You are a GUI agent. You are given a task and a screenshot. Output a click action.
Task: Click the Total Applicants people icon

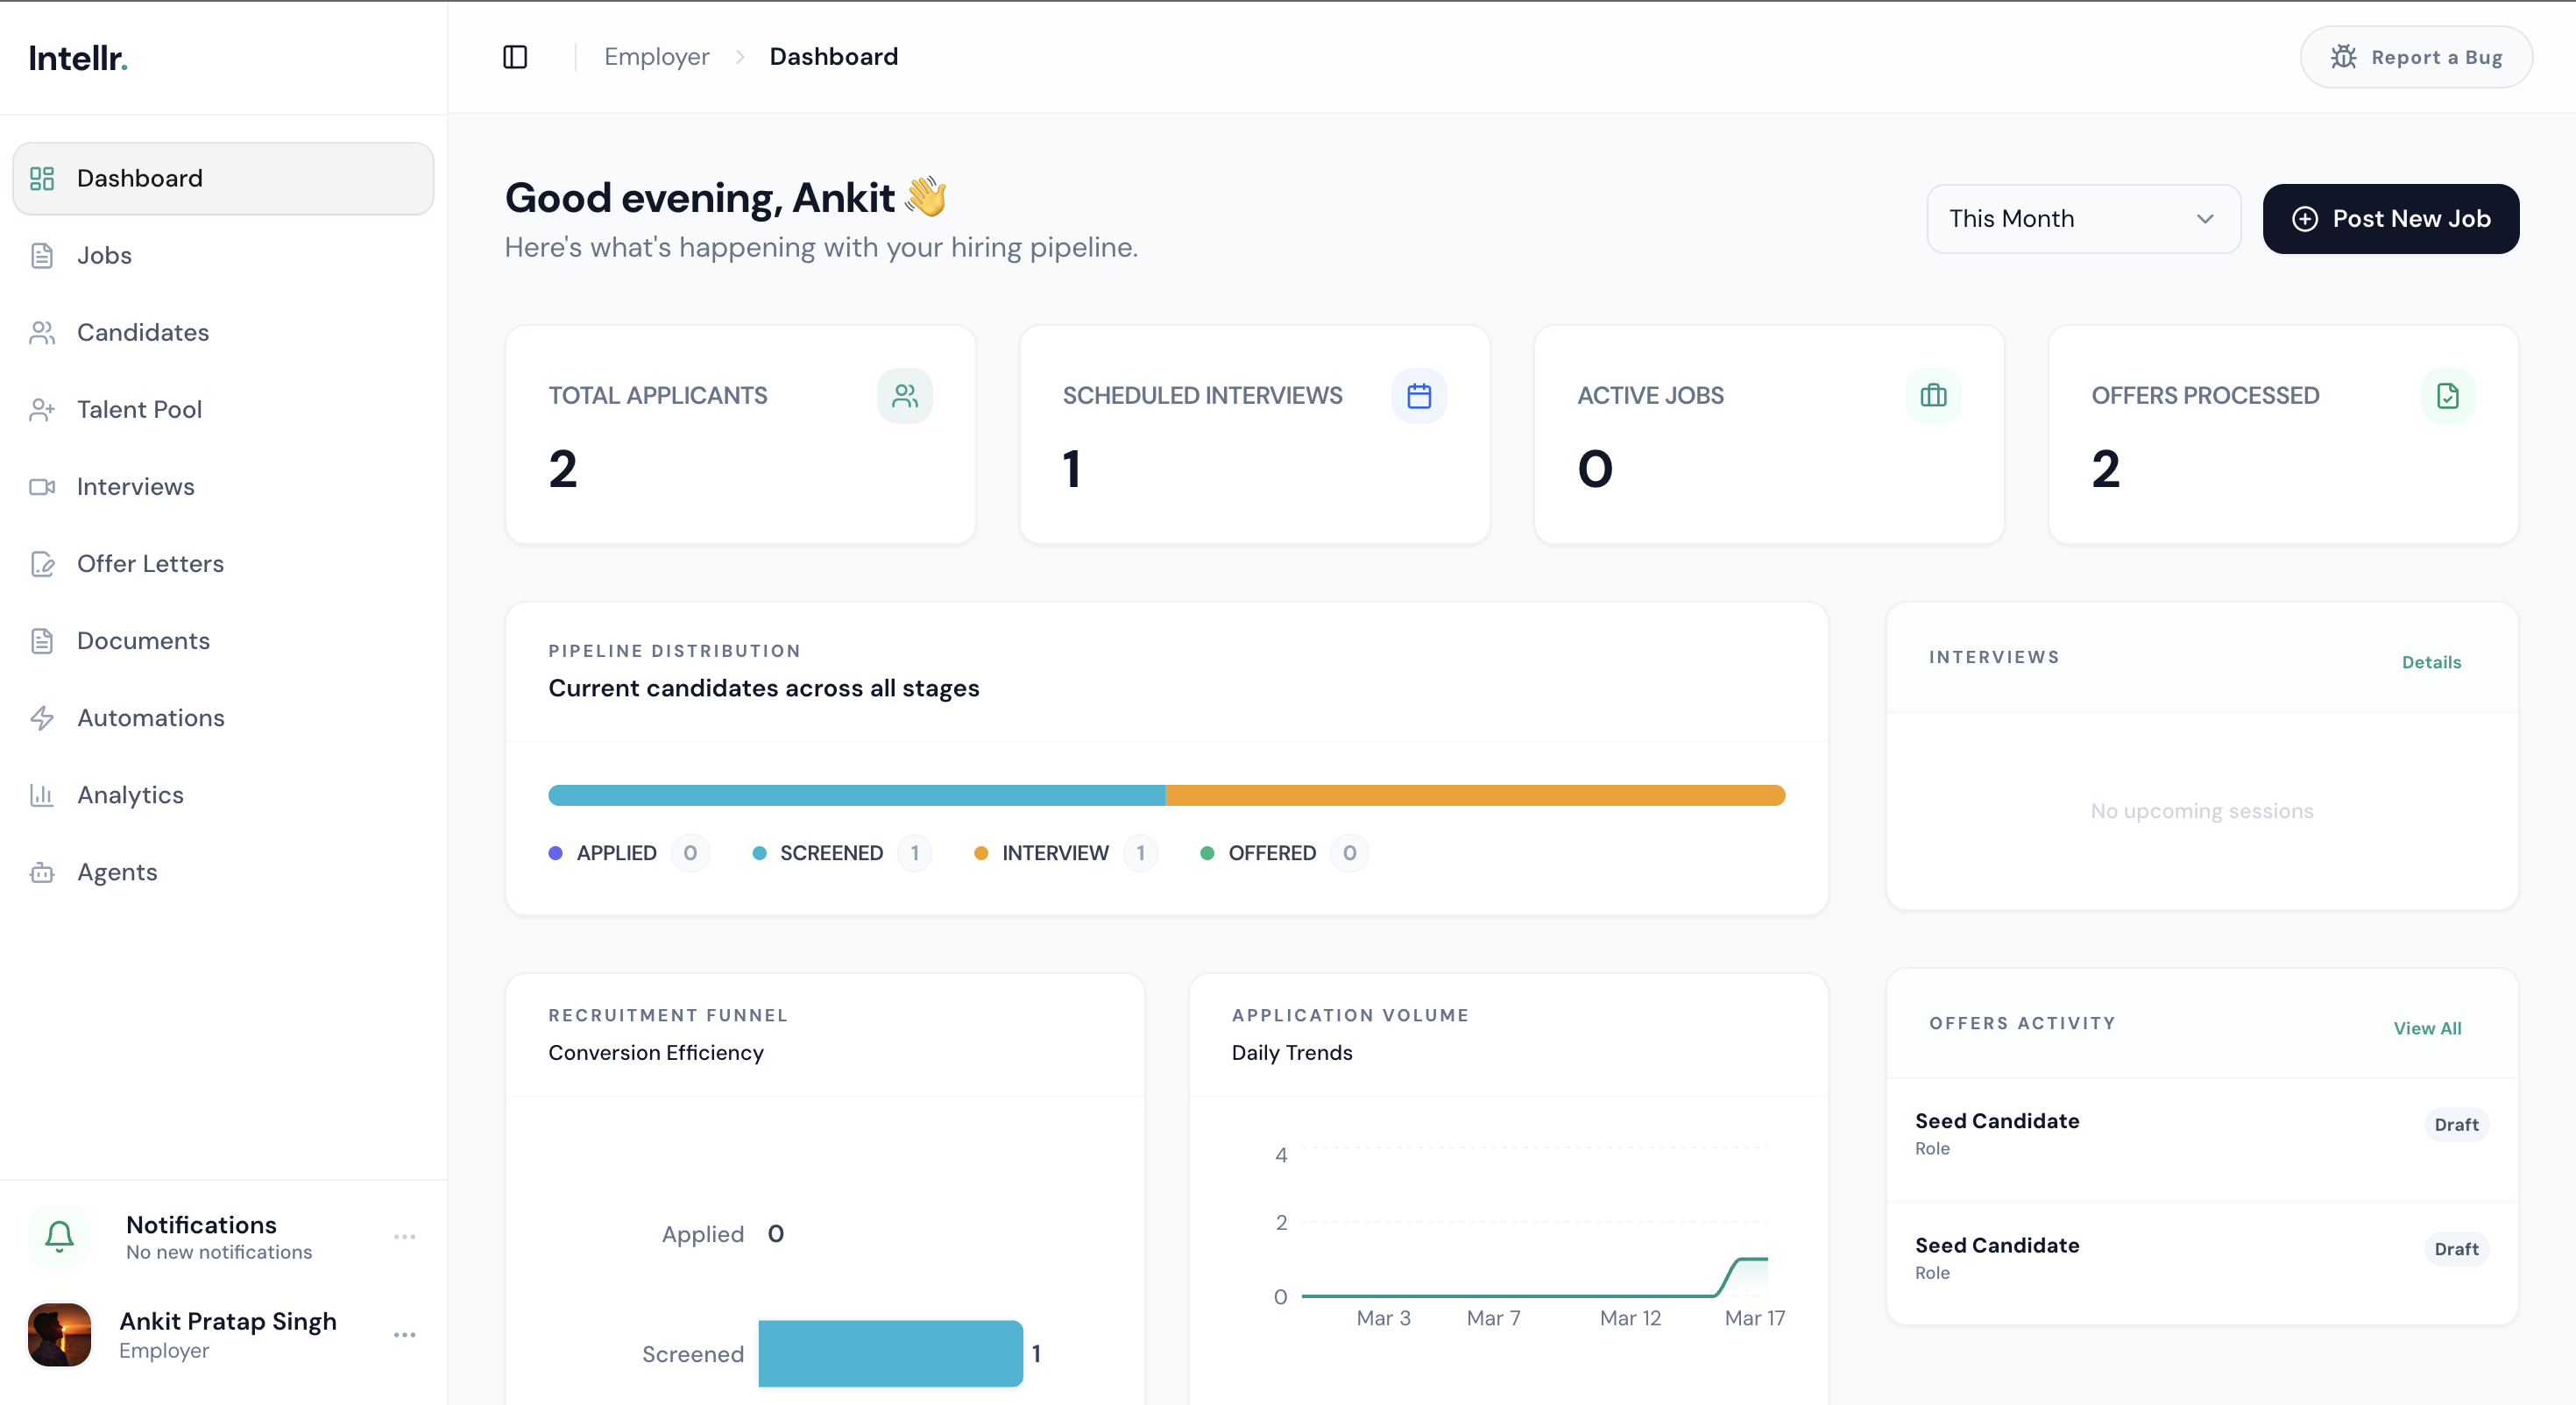click(904, 396)
